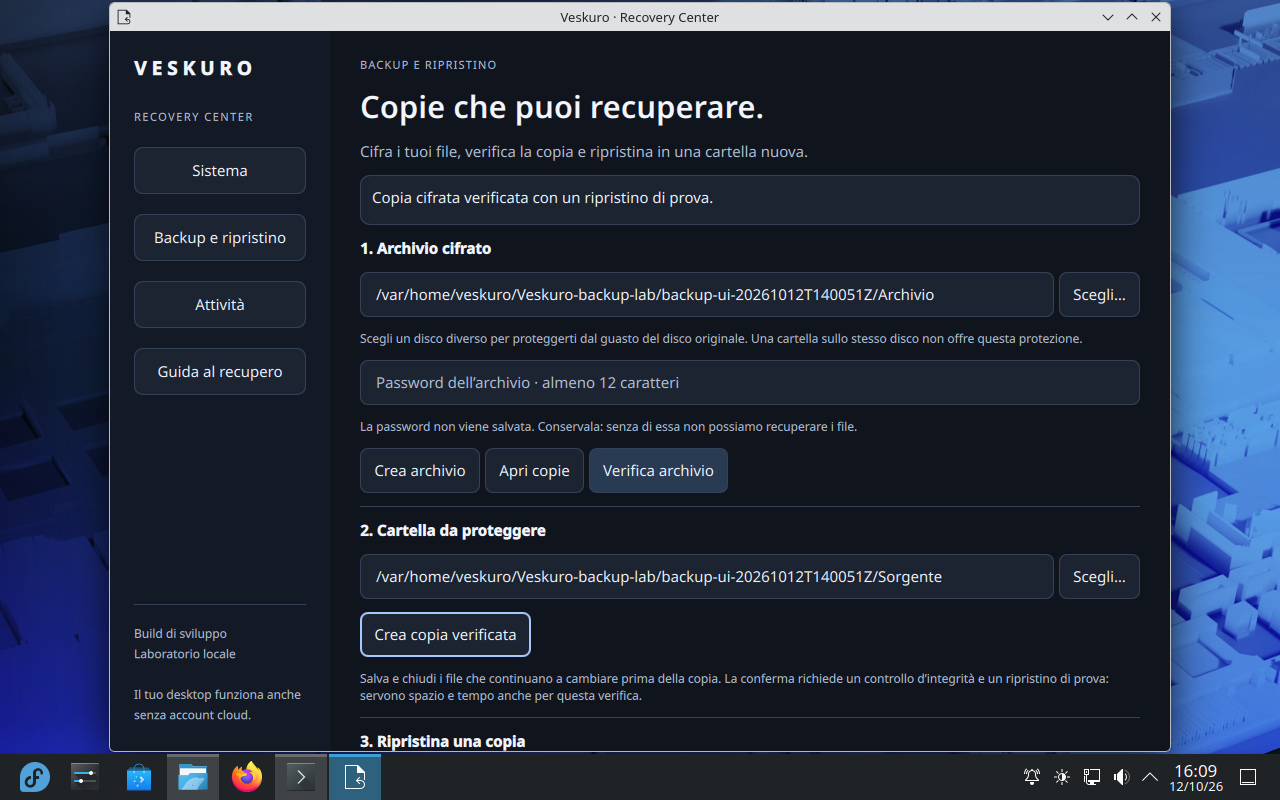Click Verifica archivio
This screenshot has width=1280, height=800.
[658, 471]
